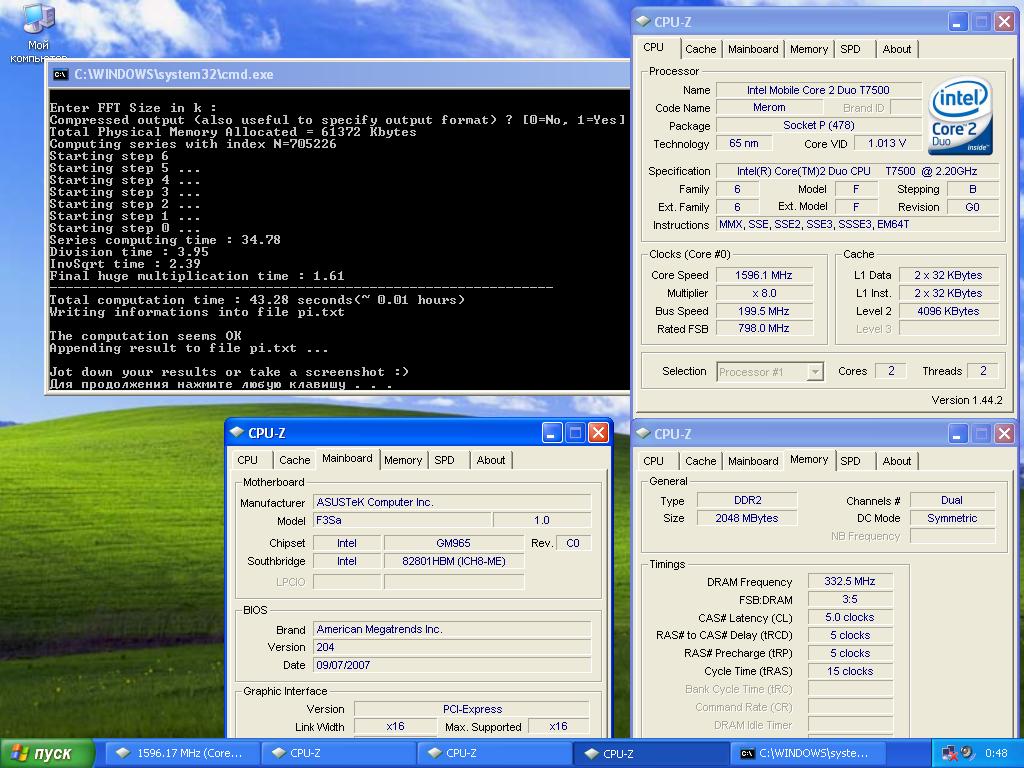Viewport: 1024px width, 768px height.
Task: Click the BIOS Date field 09/07/2007
Action: pos(452,665)
